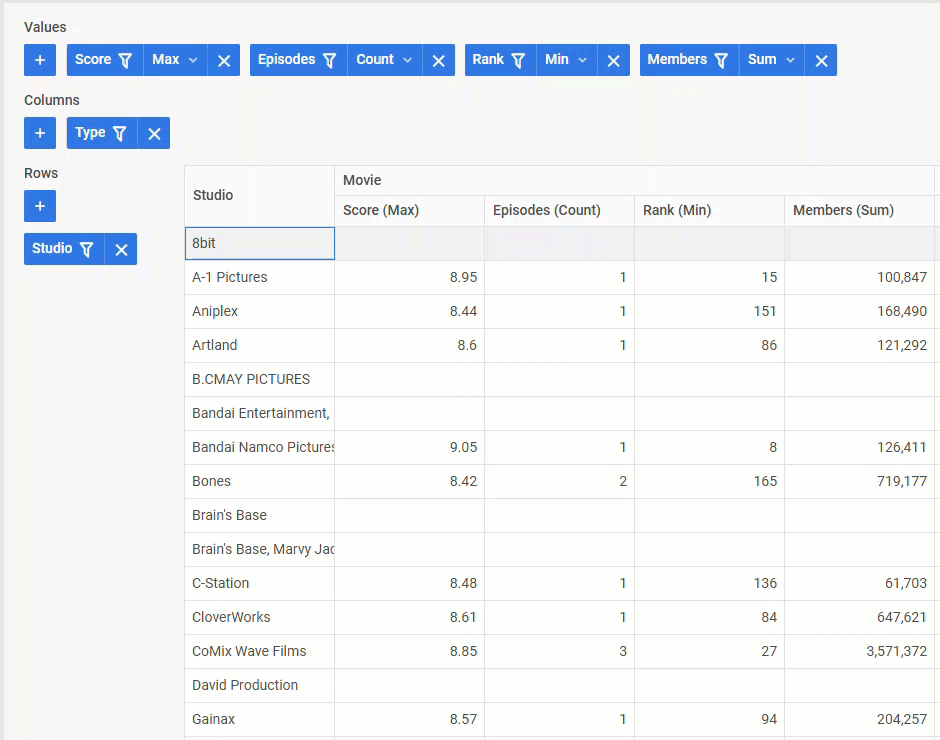
Task: Open filter for Rank value chip
Action: pos(518,60)
